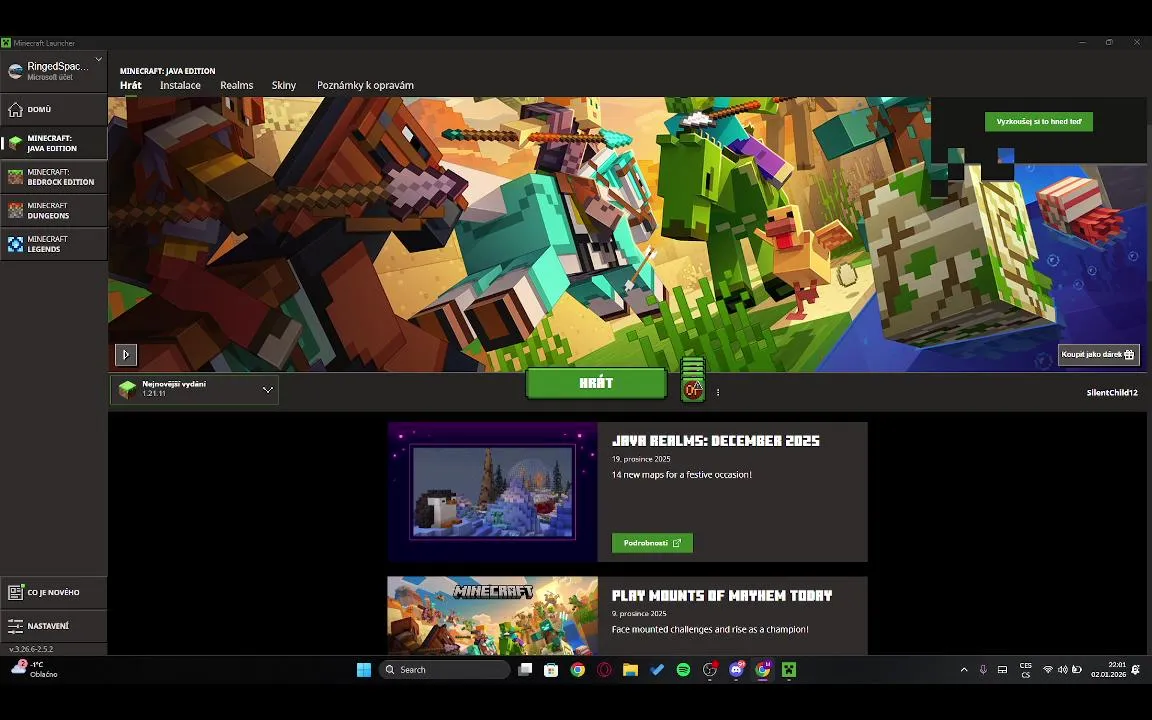Open Nastavení settings
Viewport: 1152px width, 720px height.
(x=54, y=626)
